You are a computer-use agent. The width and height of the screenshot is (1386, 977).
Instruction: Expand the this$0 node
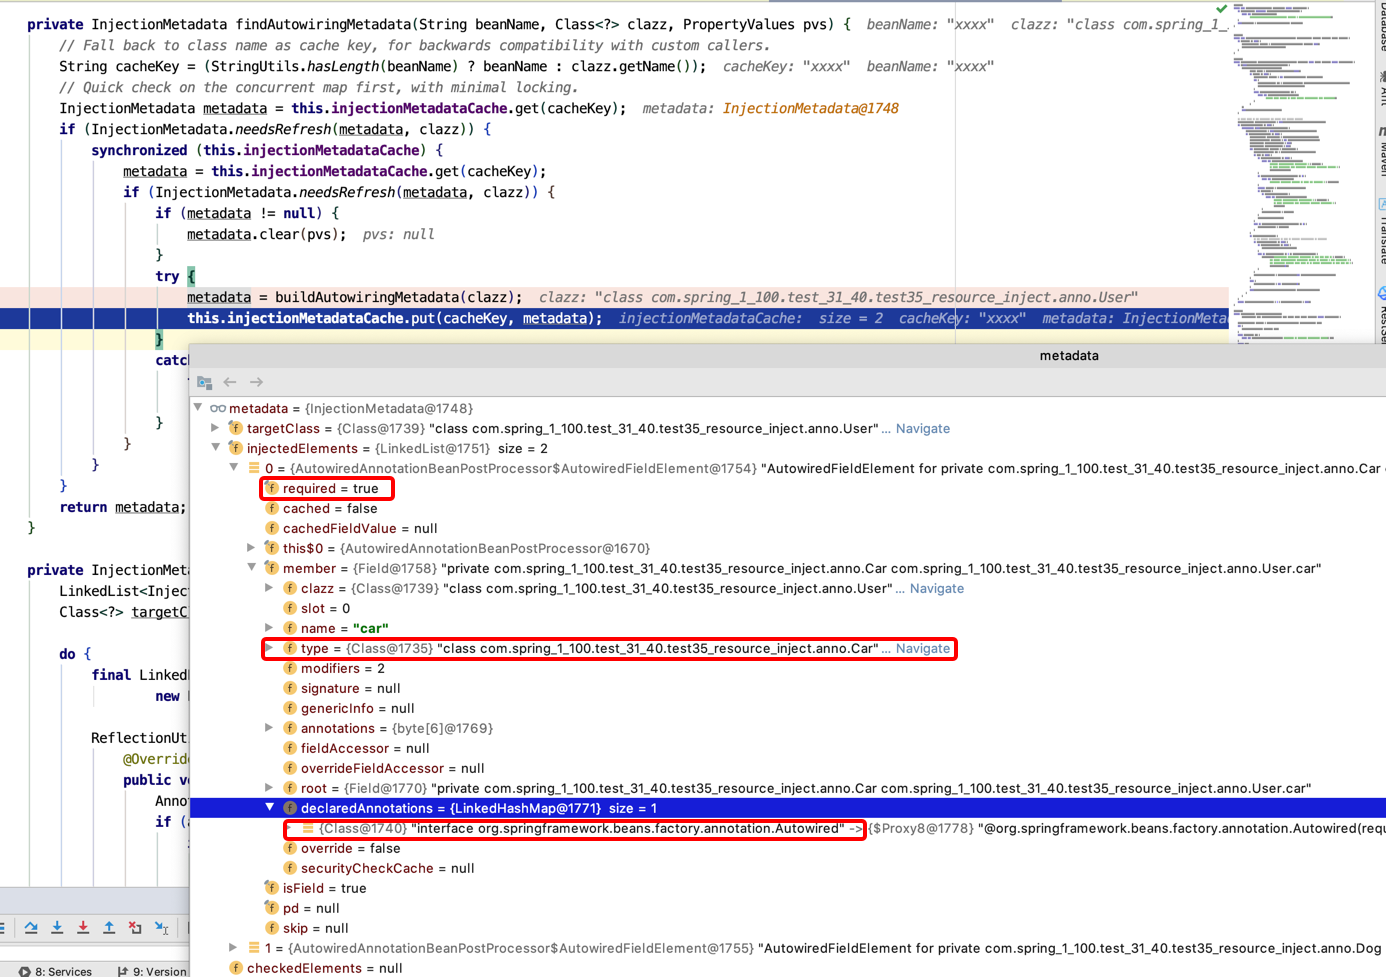[x=252, y=548]
